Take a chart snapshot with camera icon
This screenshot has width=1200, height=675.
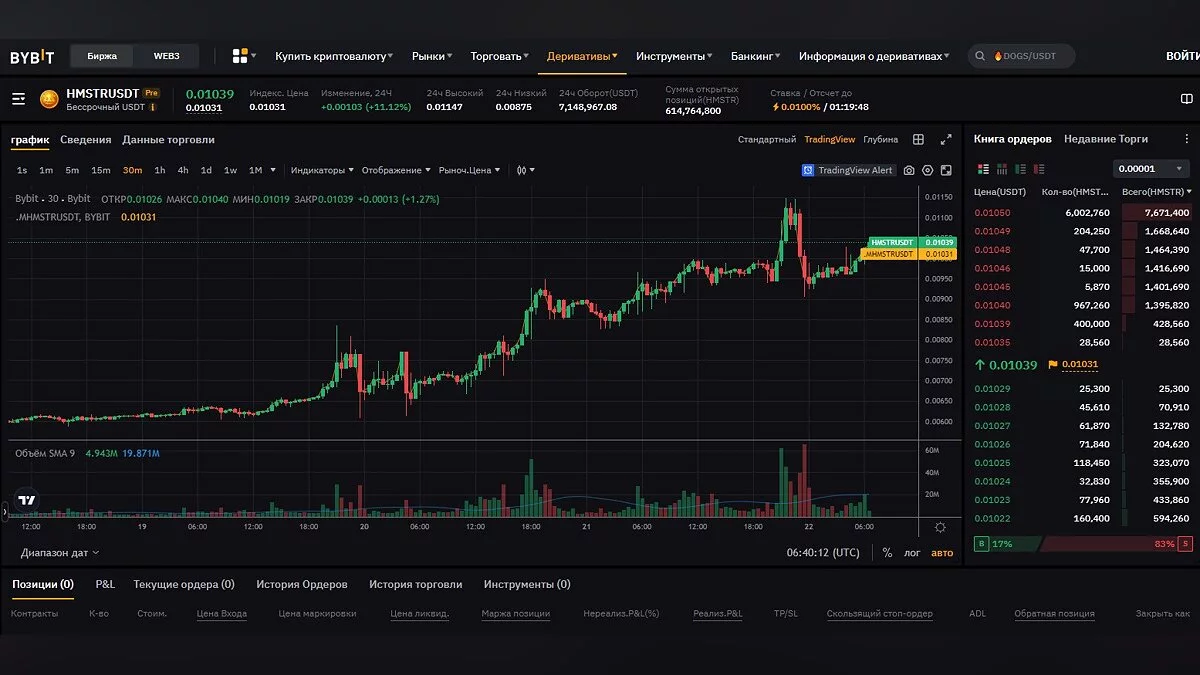coord(909,170)
